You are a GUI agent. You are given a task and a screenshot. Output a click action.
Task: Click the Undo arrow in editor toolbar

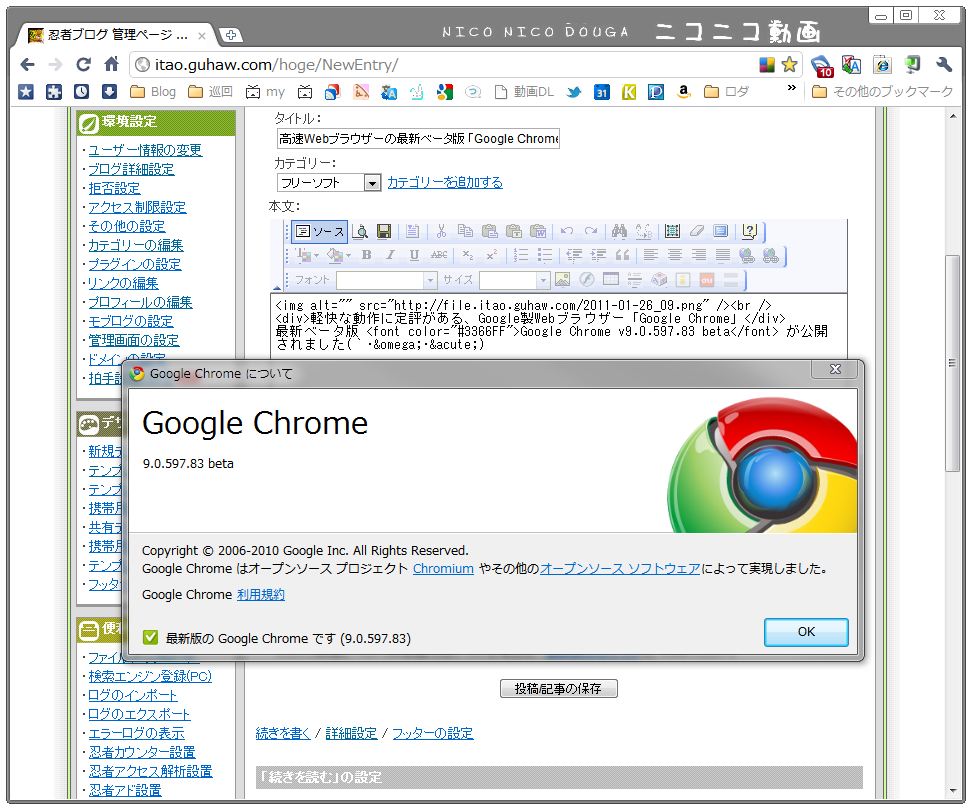(x=567, y=232)
